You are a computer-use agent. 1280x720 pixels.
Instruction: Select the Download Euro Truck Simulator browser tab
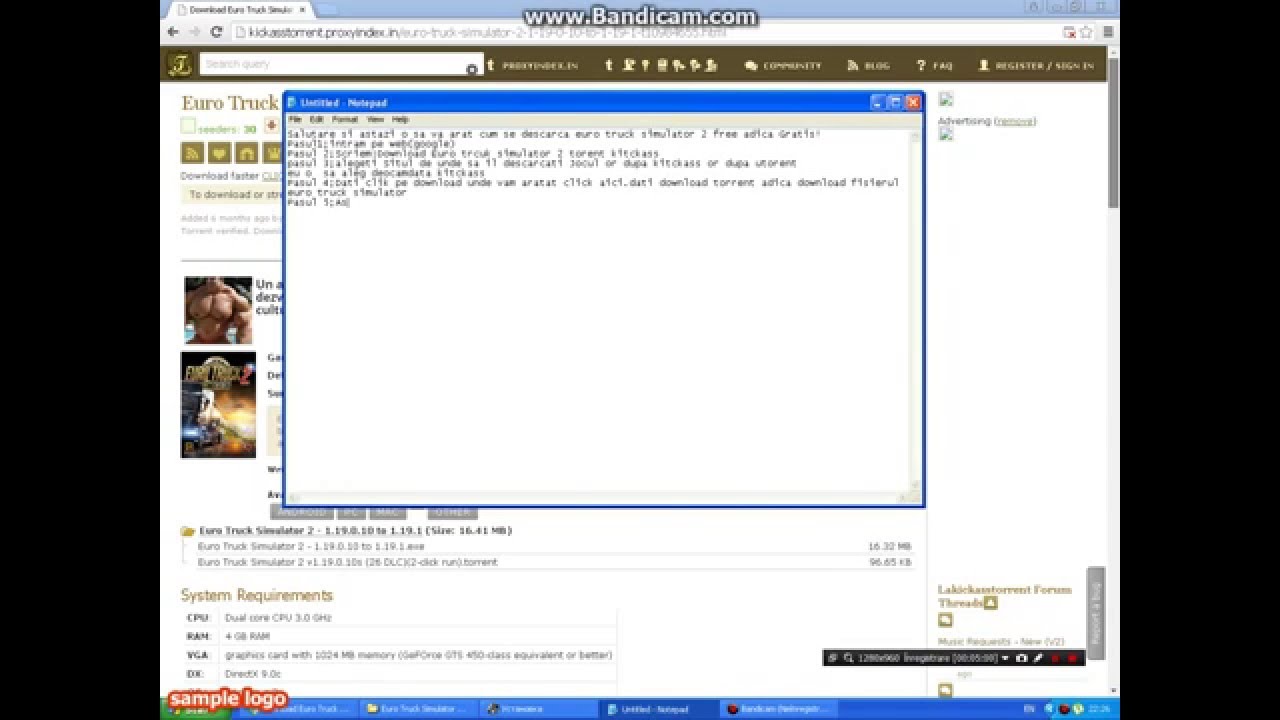pyautogui.click(x=240, y=9)
